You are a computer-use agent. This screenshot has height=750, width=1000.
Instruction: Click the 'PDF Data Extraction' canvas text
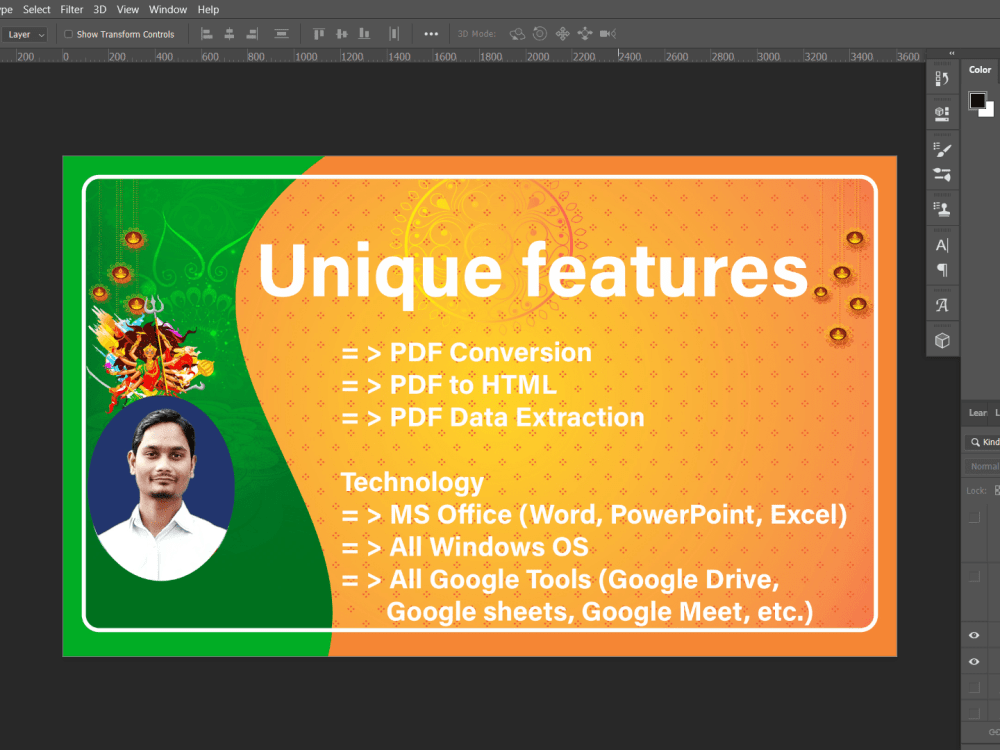tap(517, 417)
